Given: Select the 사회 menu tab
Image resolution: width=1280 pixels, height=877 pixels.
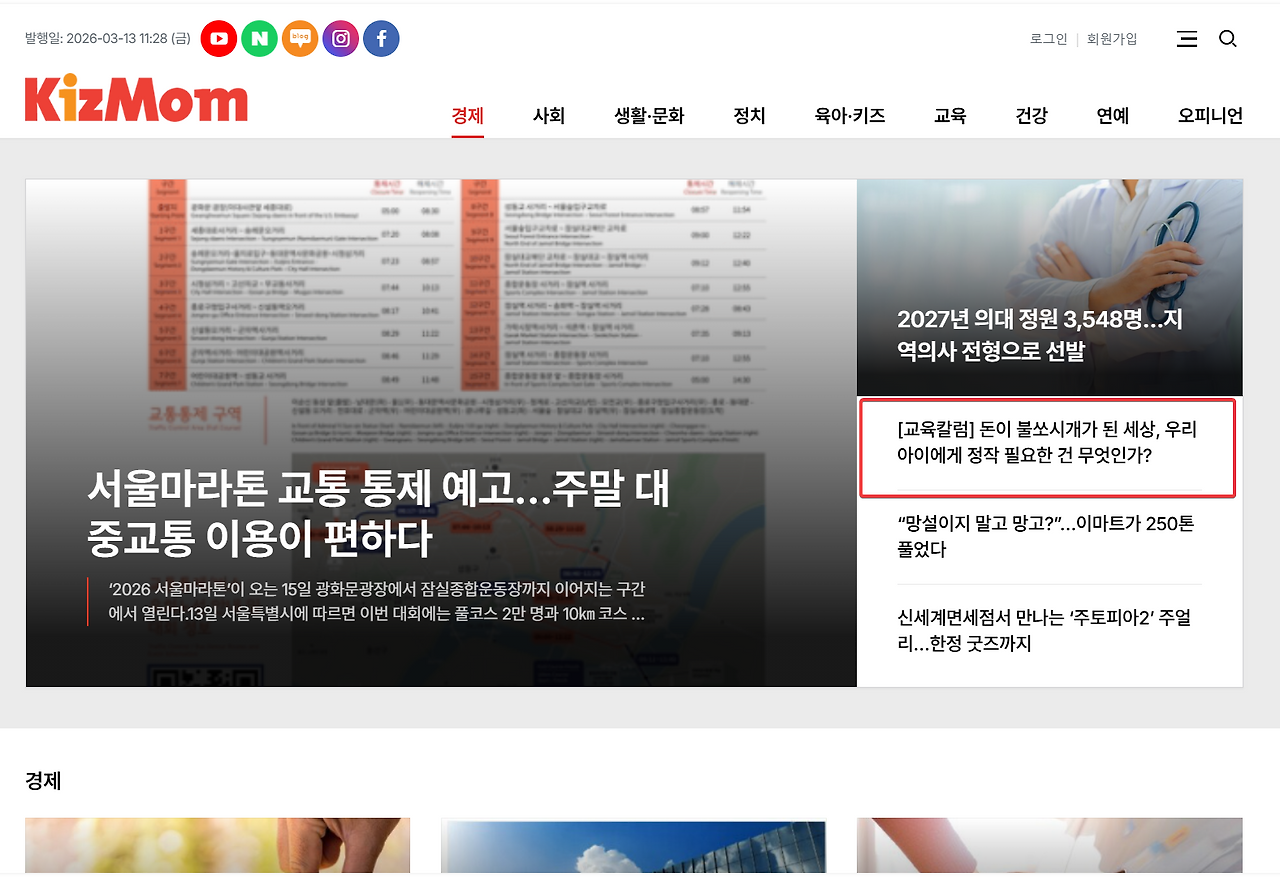Looking at the screenshot, I should click(x=549, y=116).
